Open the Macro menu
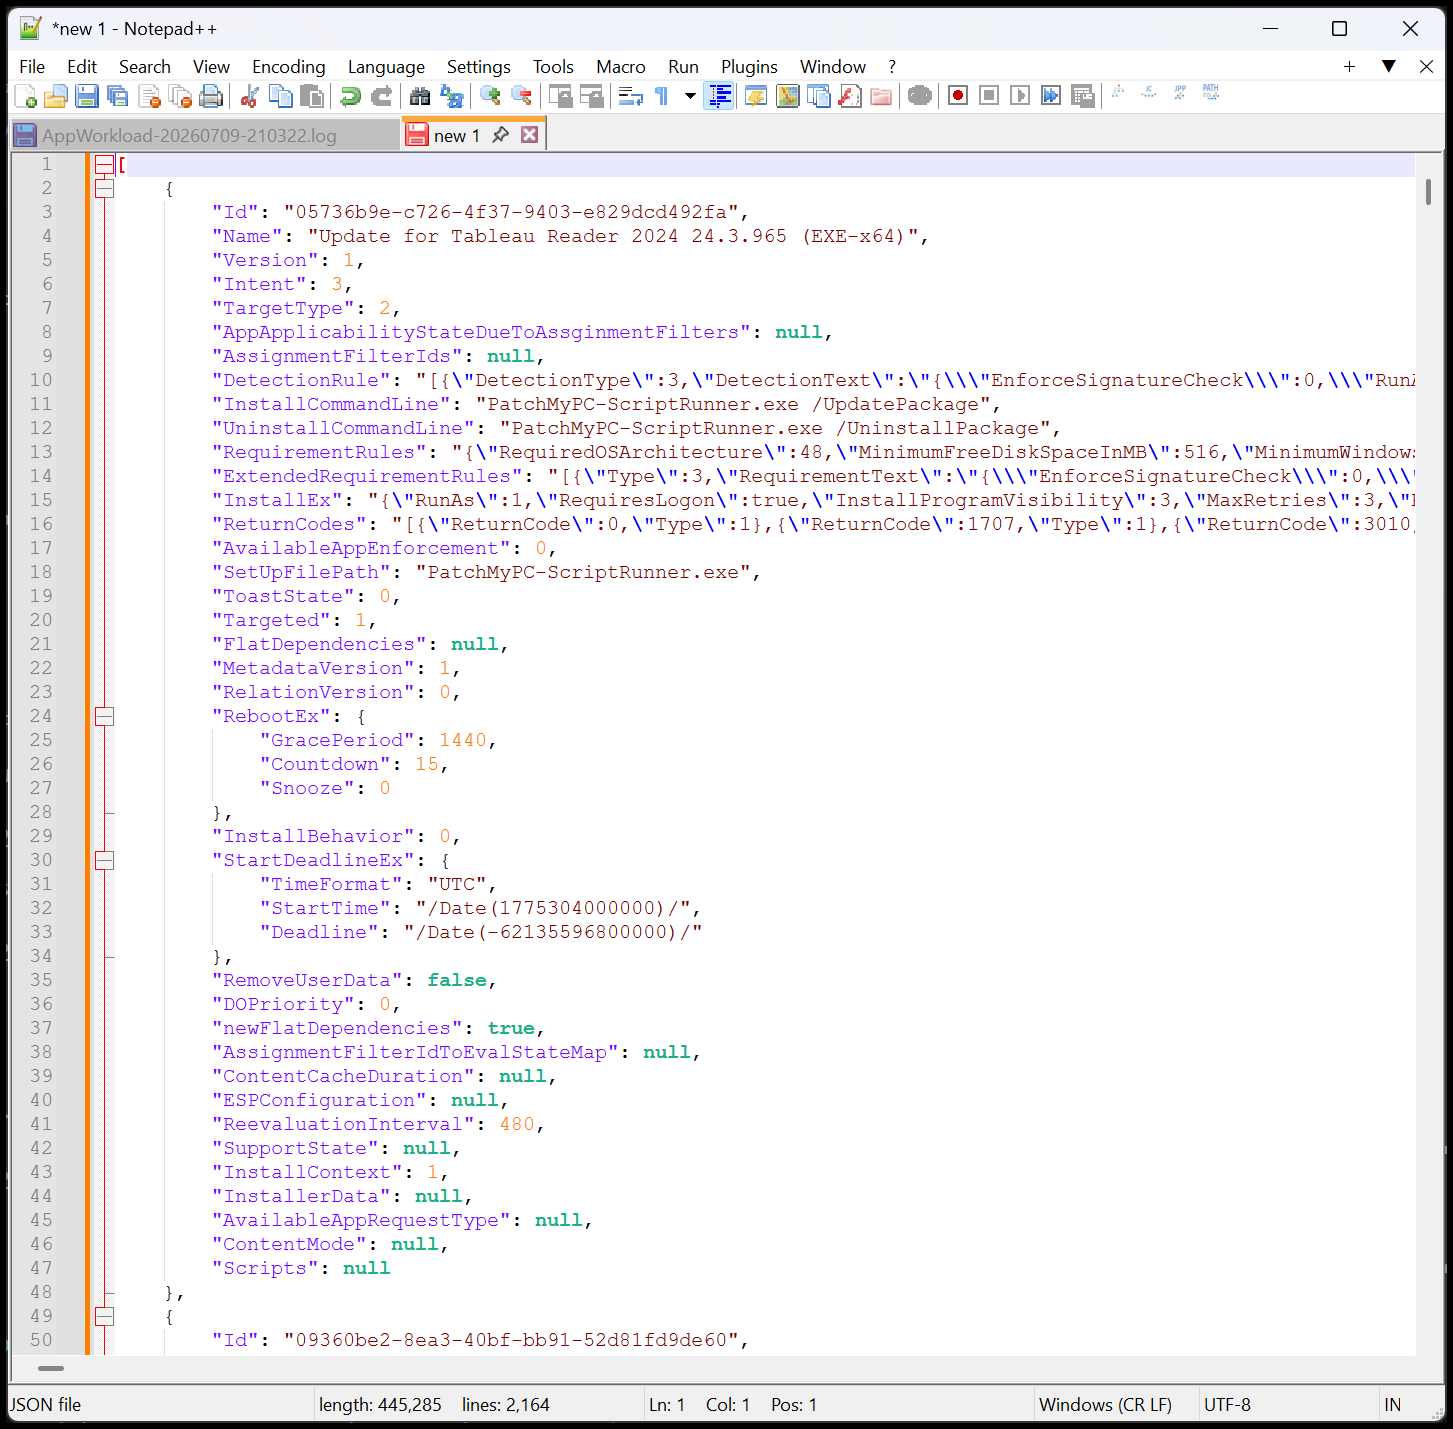 [x=621, y=66]
